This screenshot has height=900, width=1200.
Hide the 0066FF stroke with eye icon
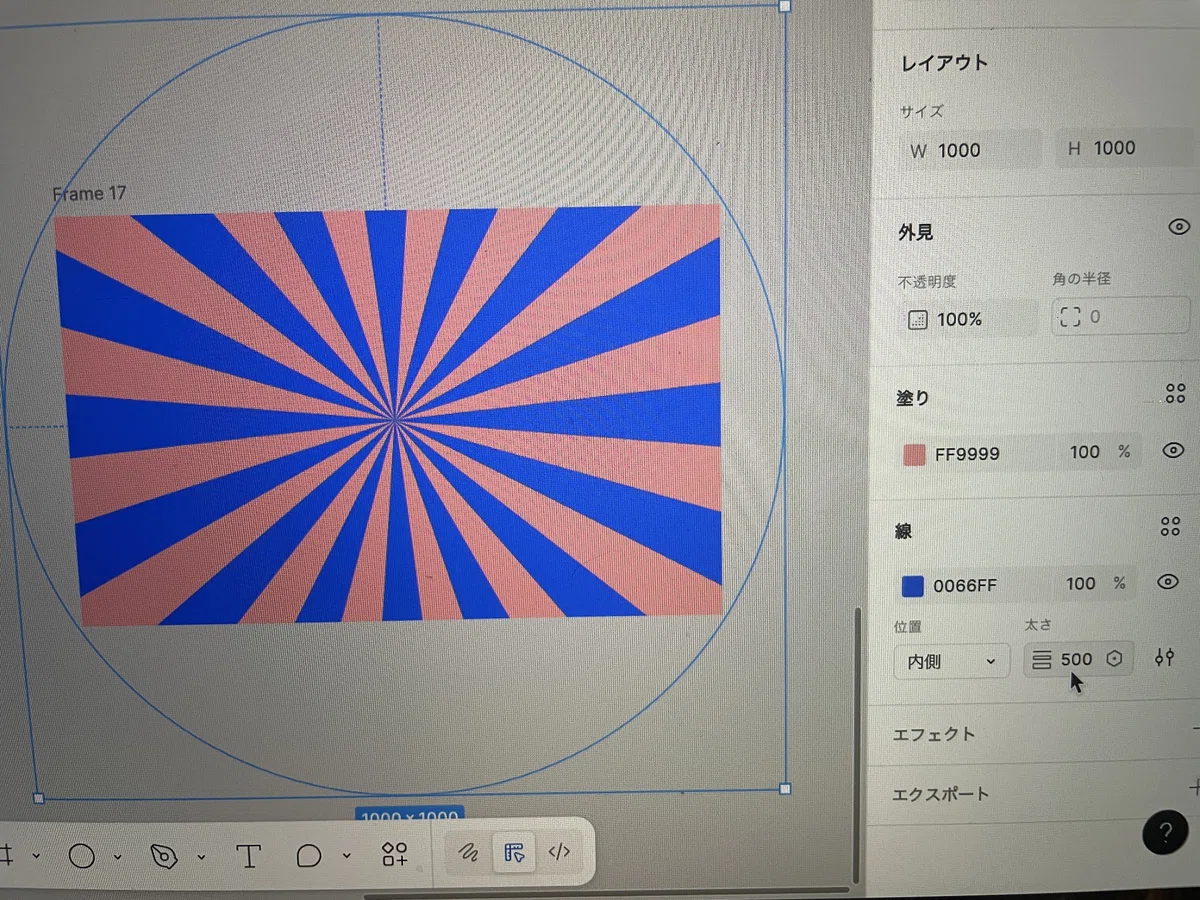[x=1167, y=582]
